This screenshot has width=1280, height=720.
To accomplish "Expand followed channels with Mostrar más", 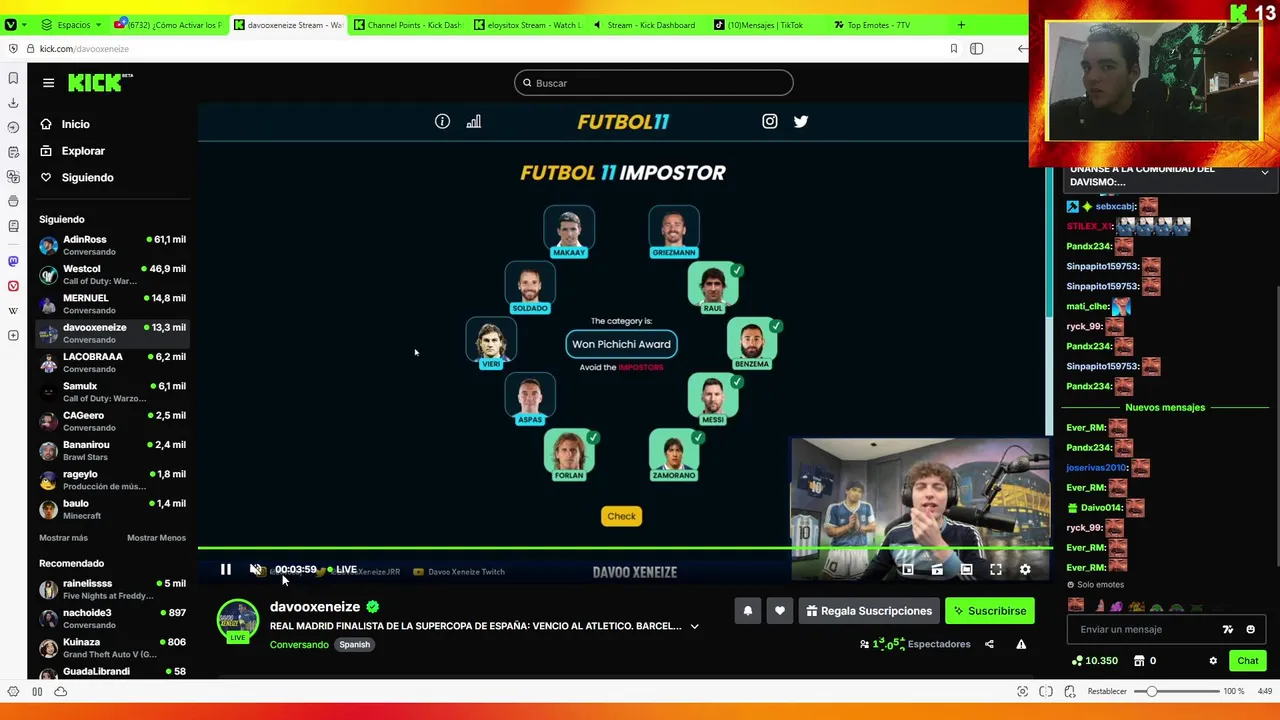I will click(63, 538).
